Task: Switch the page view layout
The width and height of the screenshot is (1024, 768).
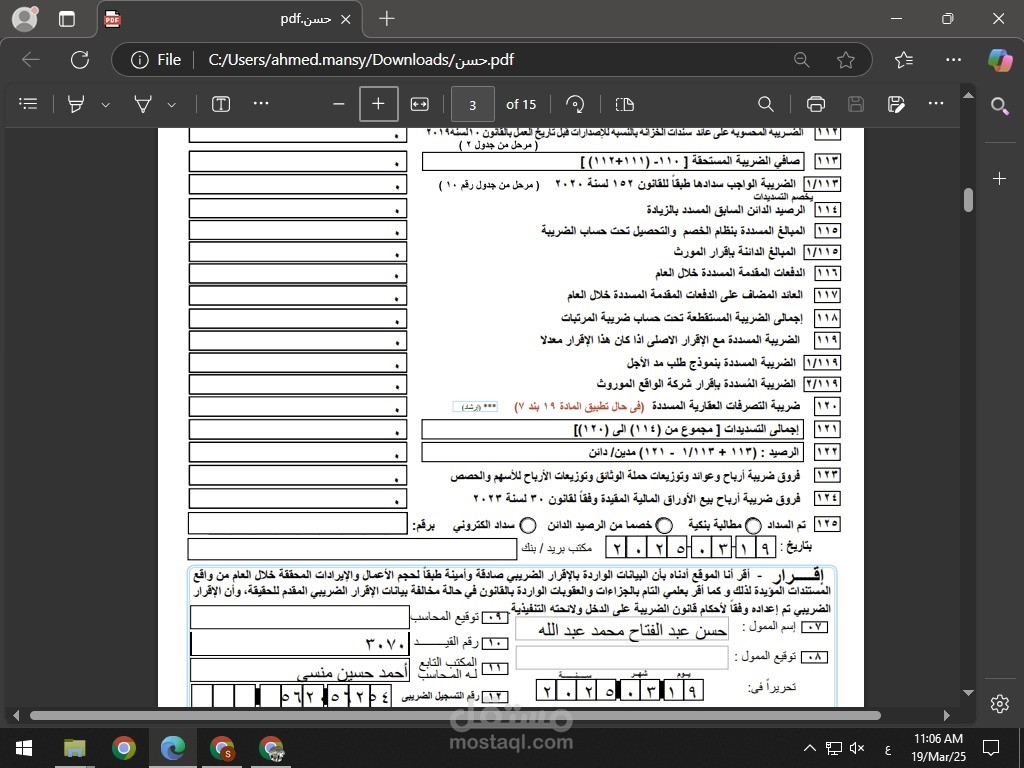Action: (625, 104)
